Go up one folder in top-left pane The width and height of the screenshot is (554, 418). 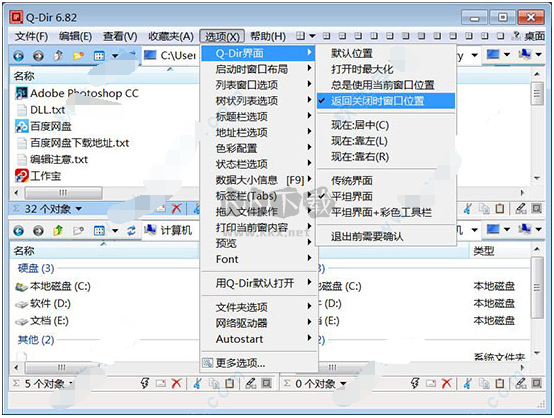[58, 55]
